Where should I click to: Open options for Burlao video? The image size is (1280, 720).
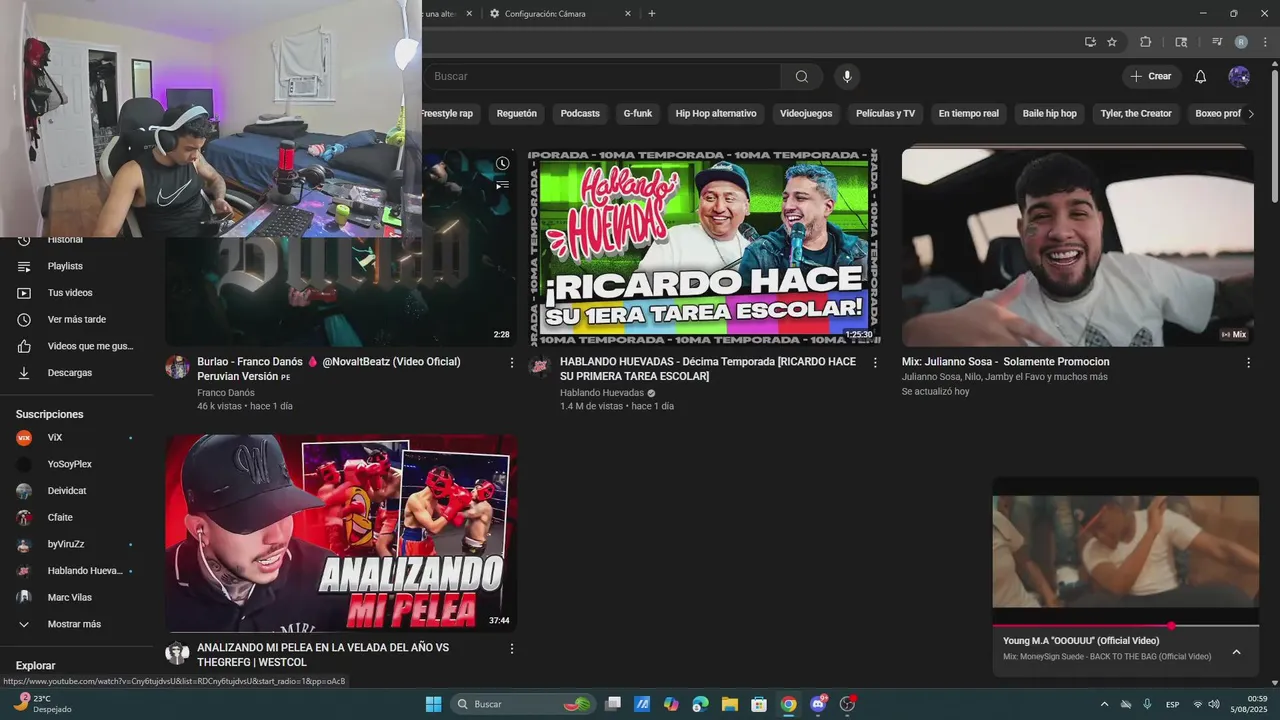click(512, 363)
